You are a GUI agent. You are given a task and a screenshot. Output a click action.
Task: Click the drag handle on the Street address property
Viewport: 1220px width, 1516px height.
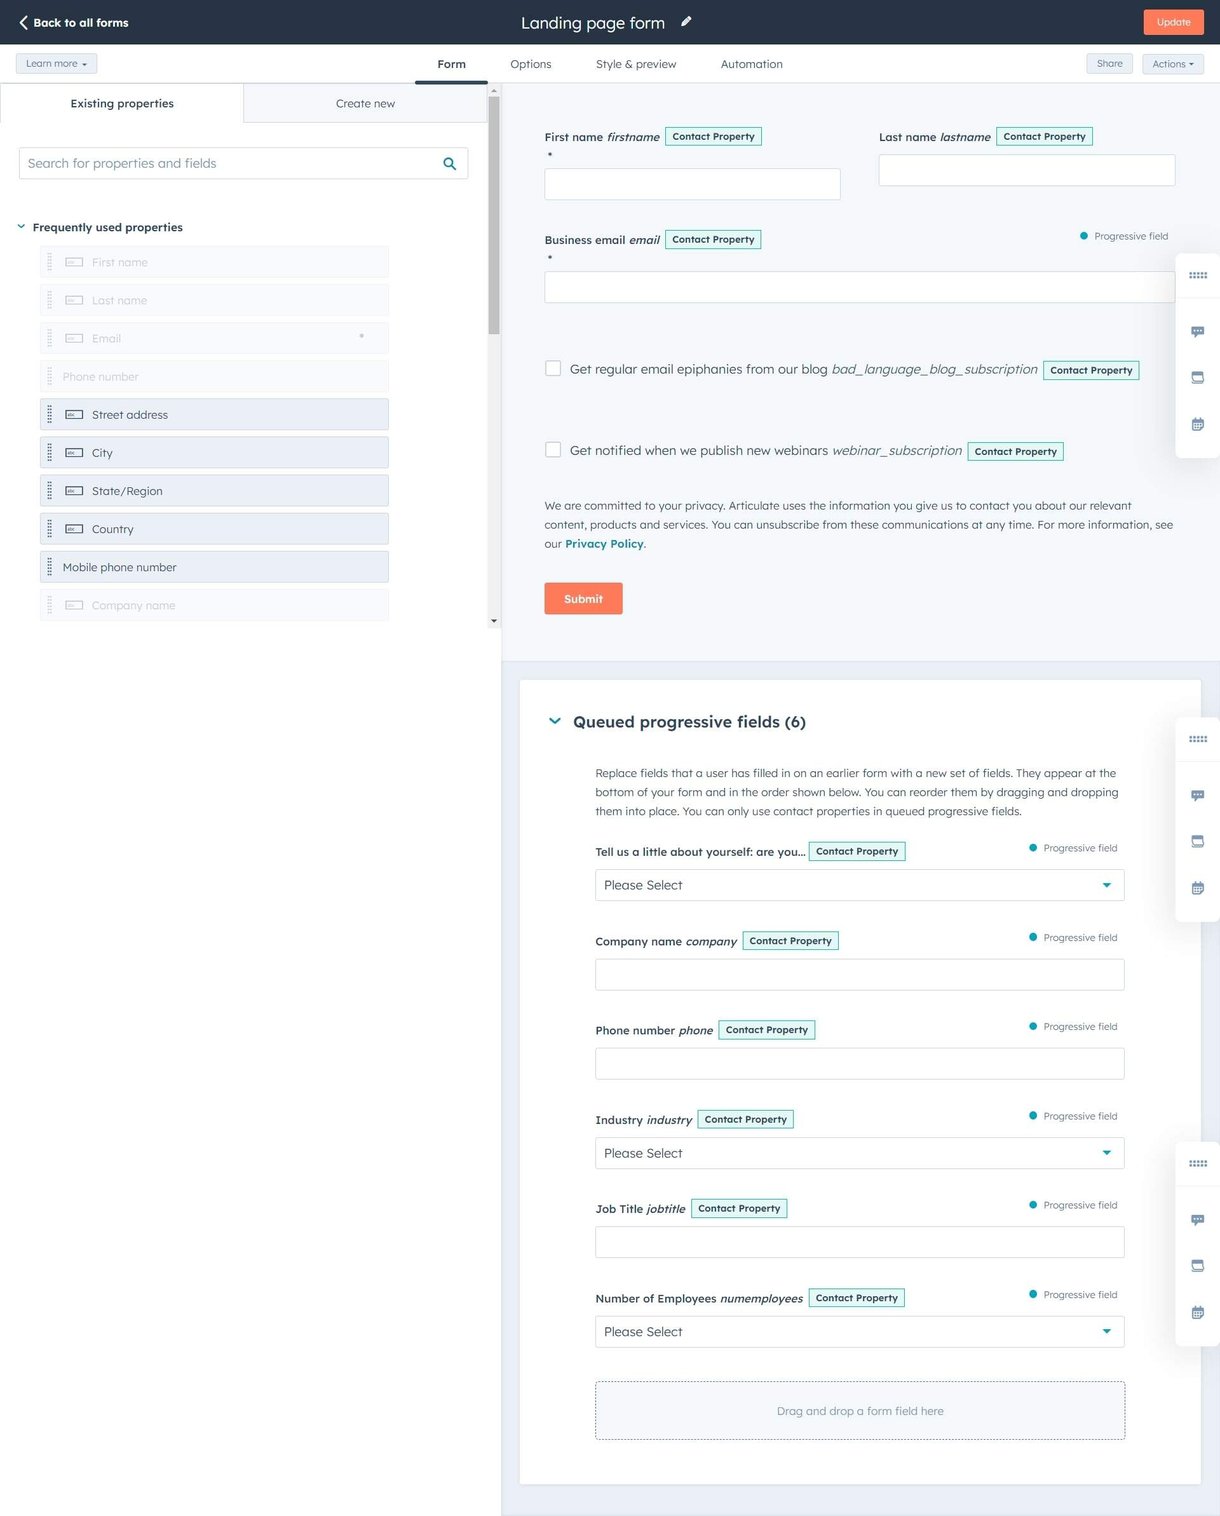pyautogui.click(x=50, y=415)
